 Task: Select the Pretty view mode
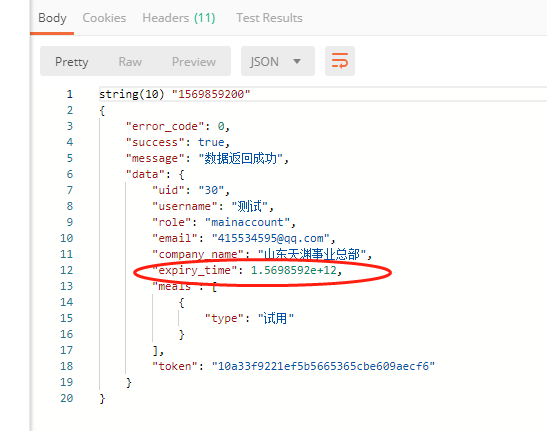pyautogui.click(x=72, y=62)
